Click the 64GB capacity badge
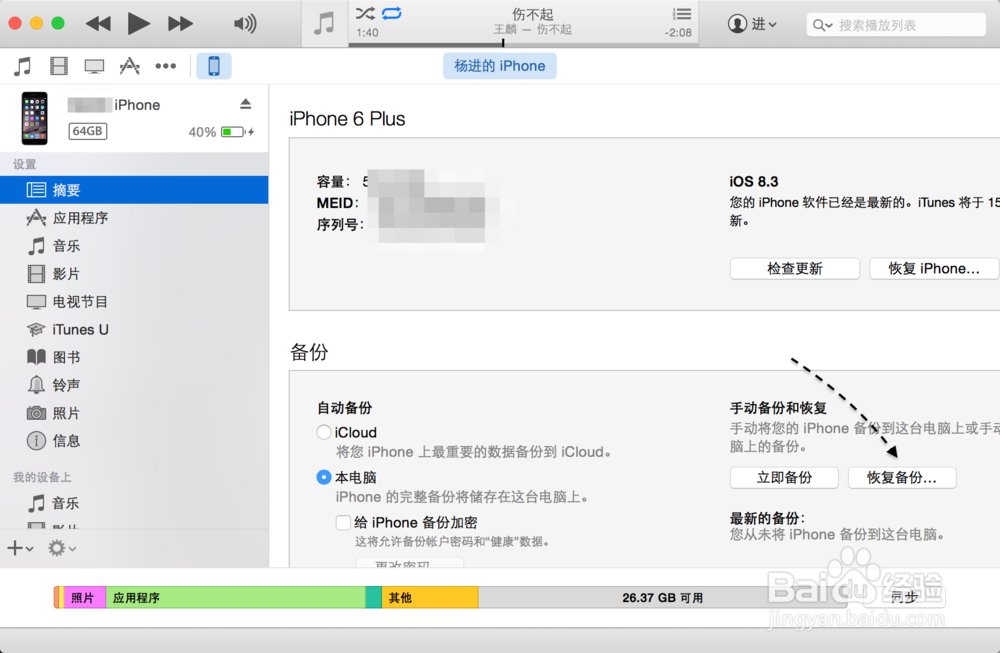 click(87, 131)
